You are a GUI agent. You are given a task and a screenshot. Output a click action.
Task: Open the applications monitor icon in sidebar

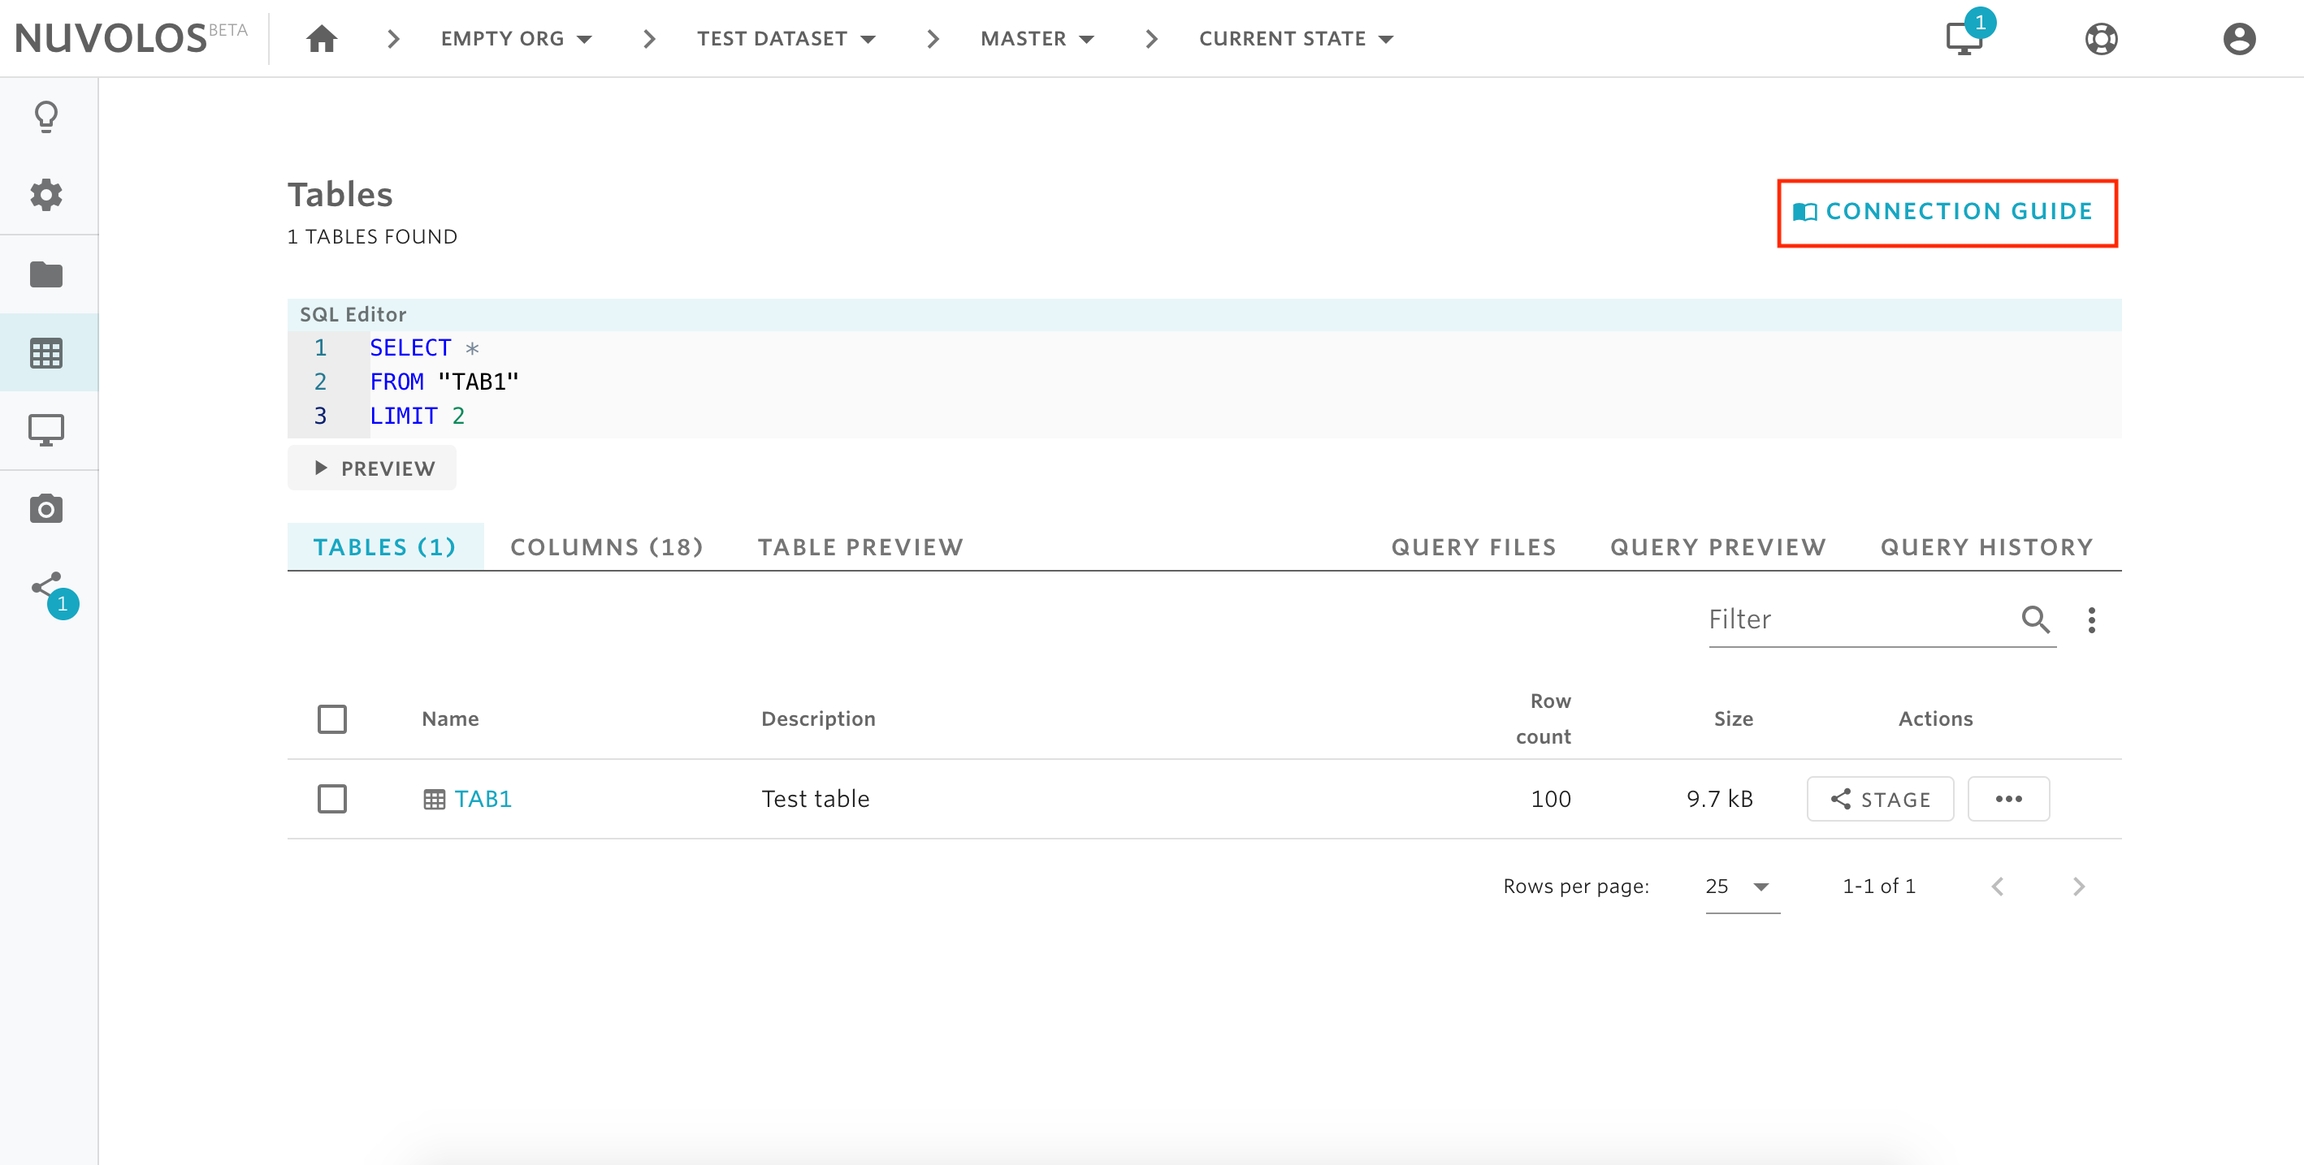pyautogui.click(x=46, y=430)
